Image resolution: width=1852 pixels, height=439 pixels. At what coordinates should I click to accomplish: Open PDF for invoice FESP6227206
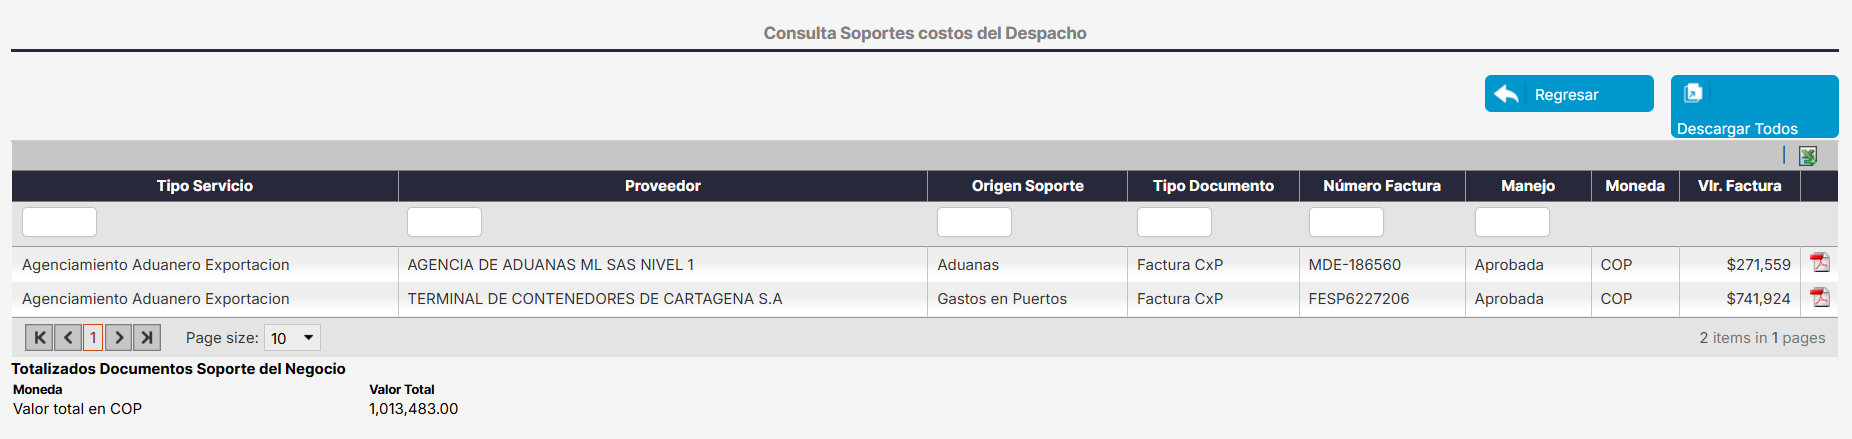coord(1820,297)
